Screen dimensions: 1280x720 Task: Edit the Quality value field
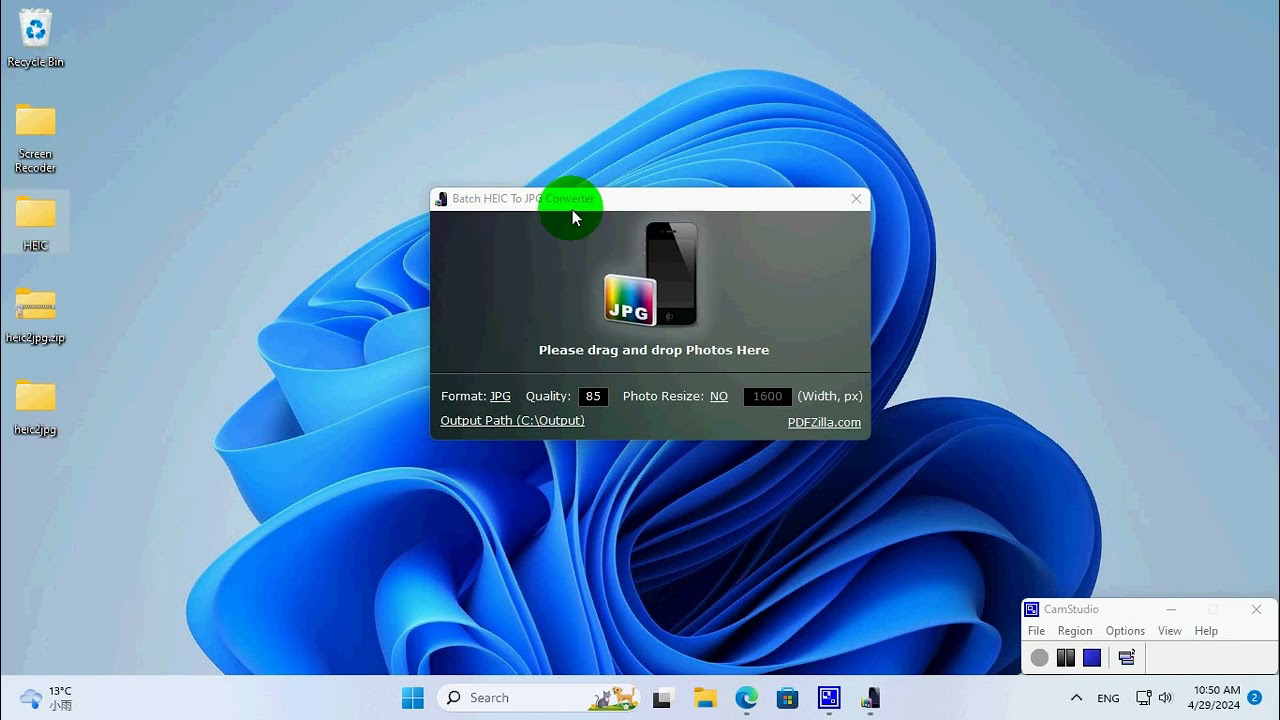click(x=592, y=396)
